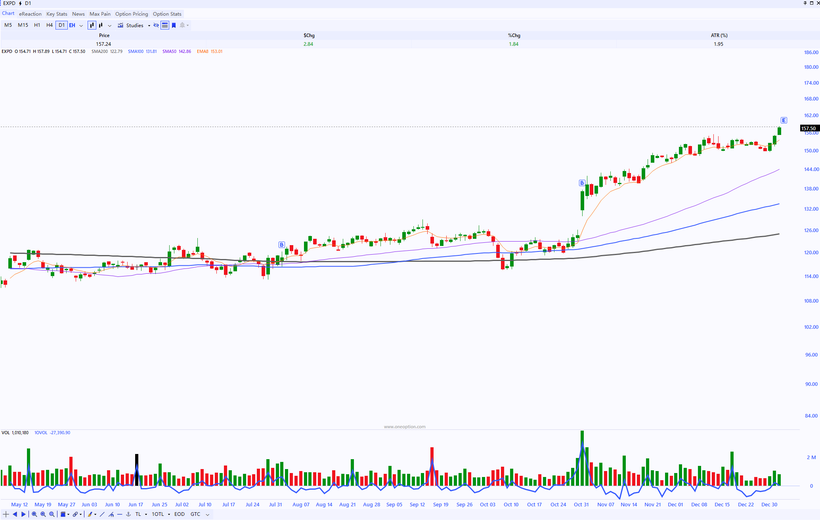Select the D1 daily timeframe
The height and width of the screenshot is (520, 820).
click(x=61, y=25)
